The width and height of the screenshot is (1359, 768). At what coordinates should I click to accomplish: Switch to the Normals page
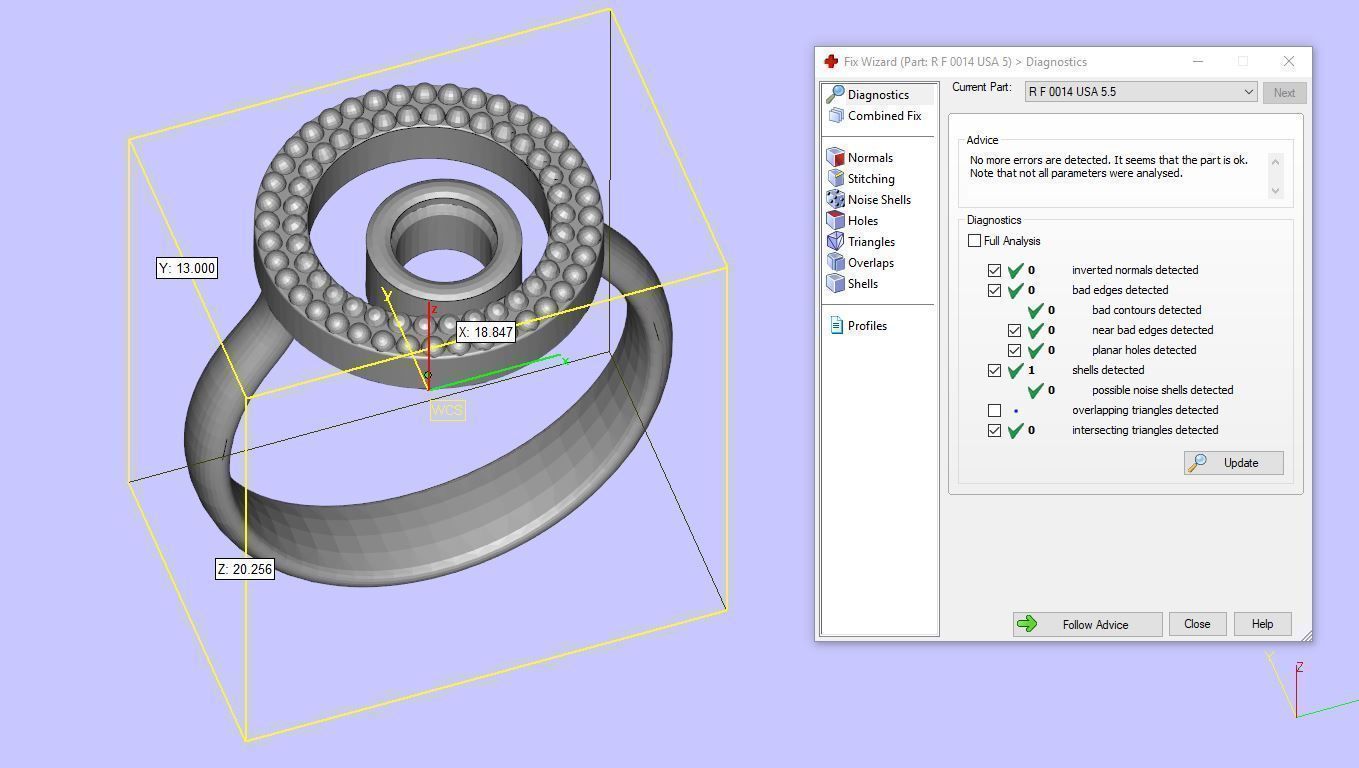click(x=870, y=158)
